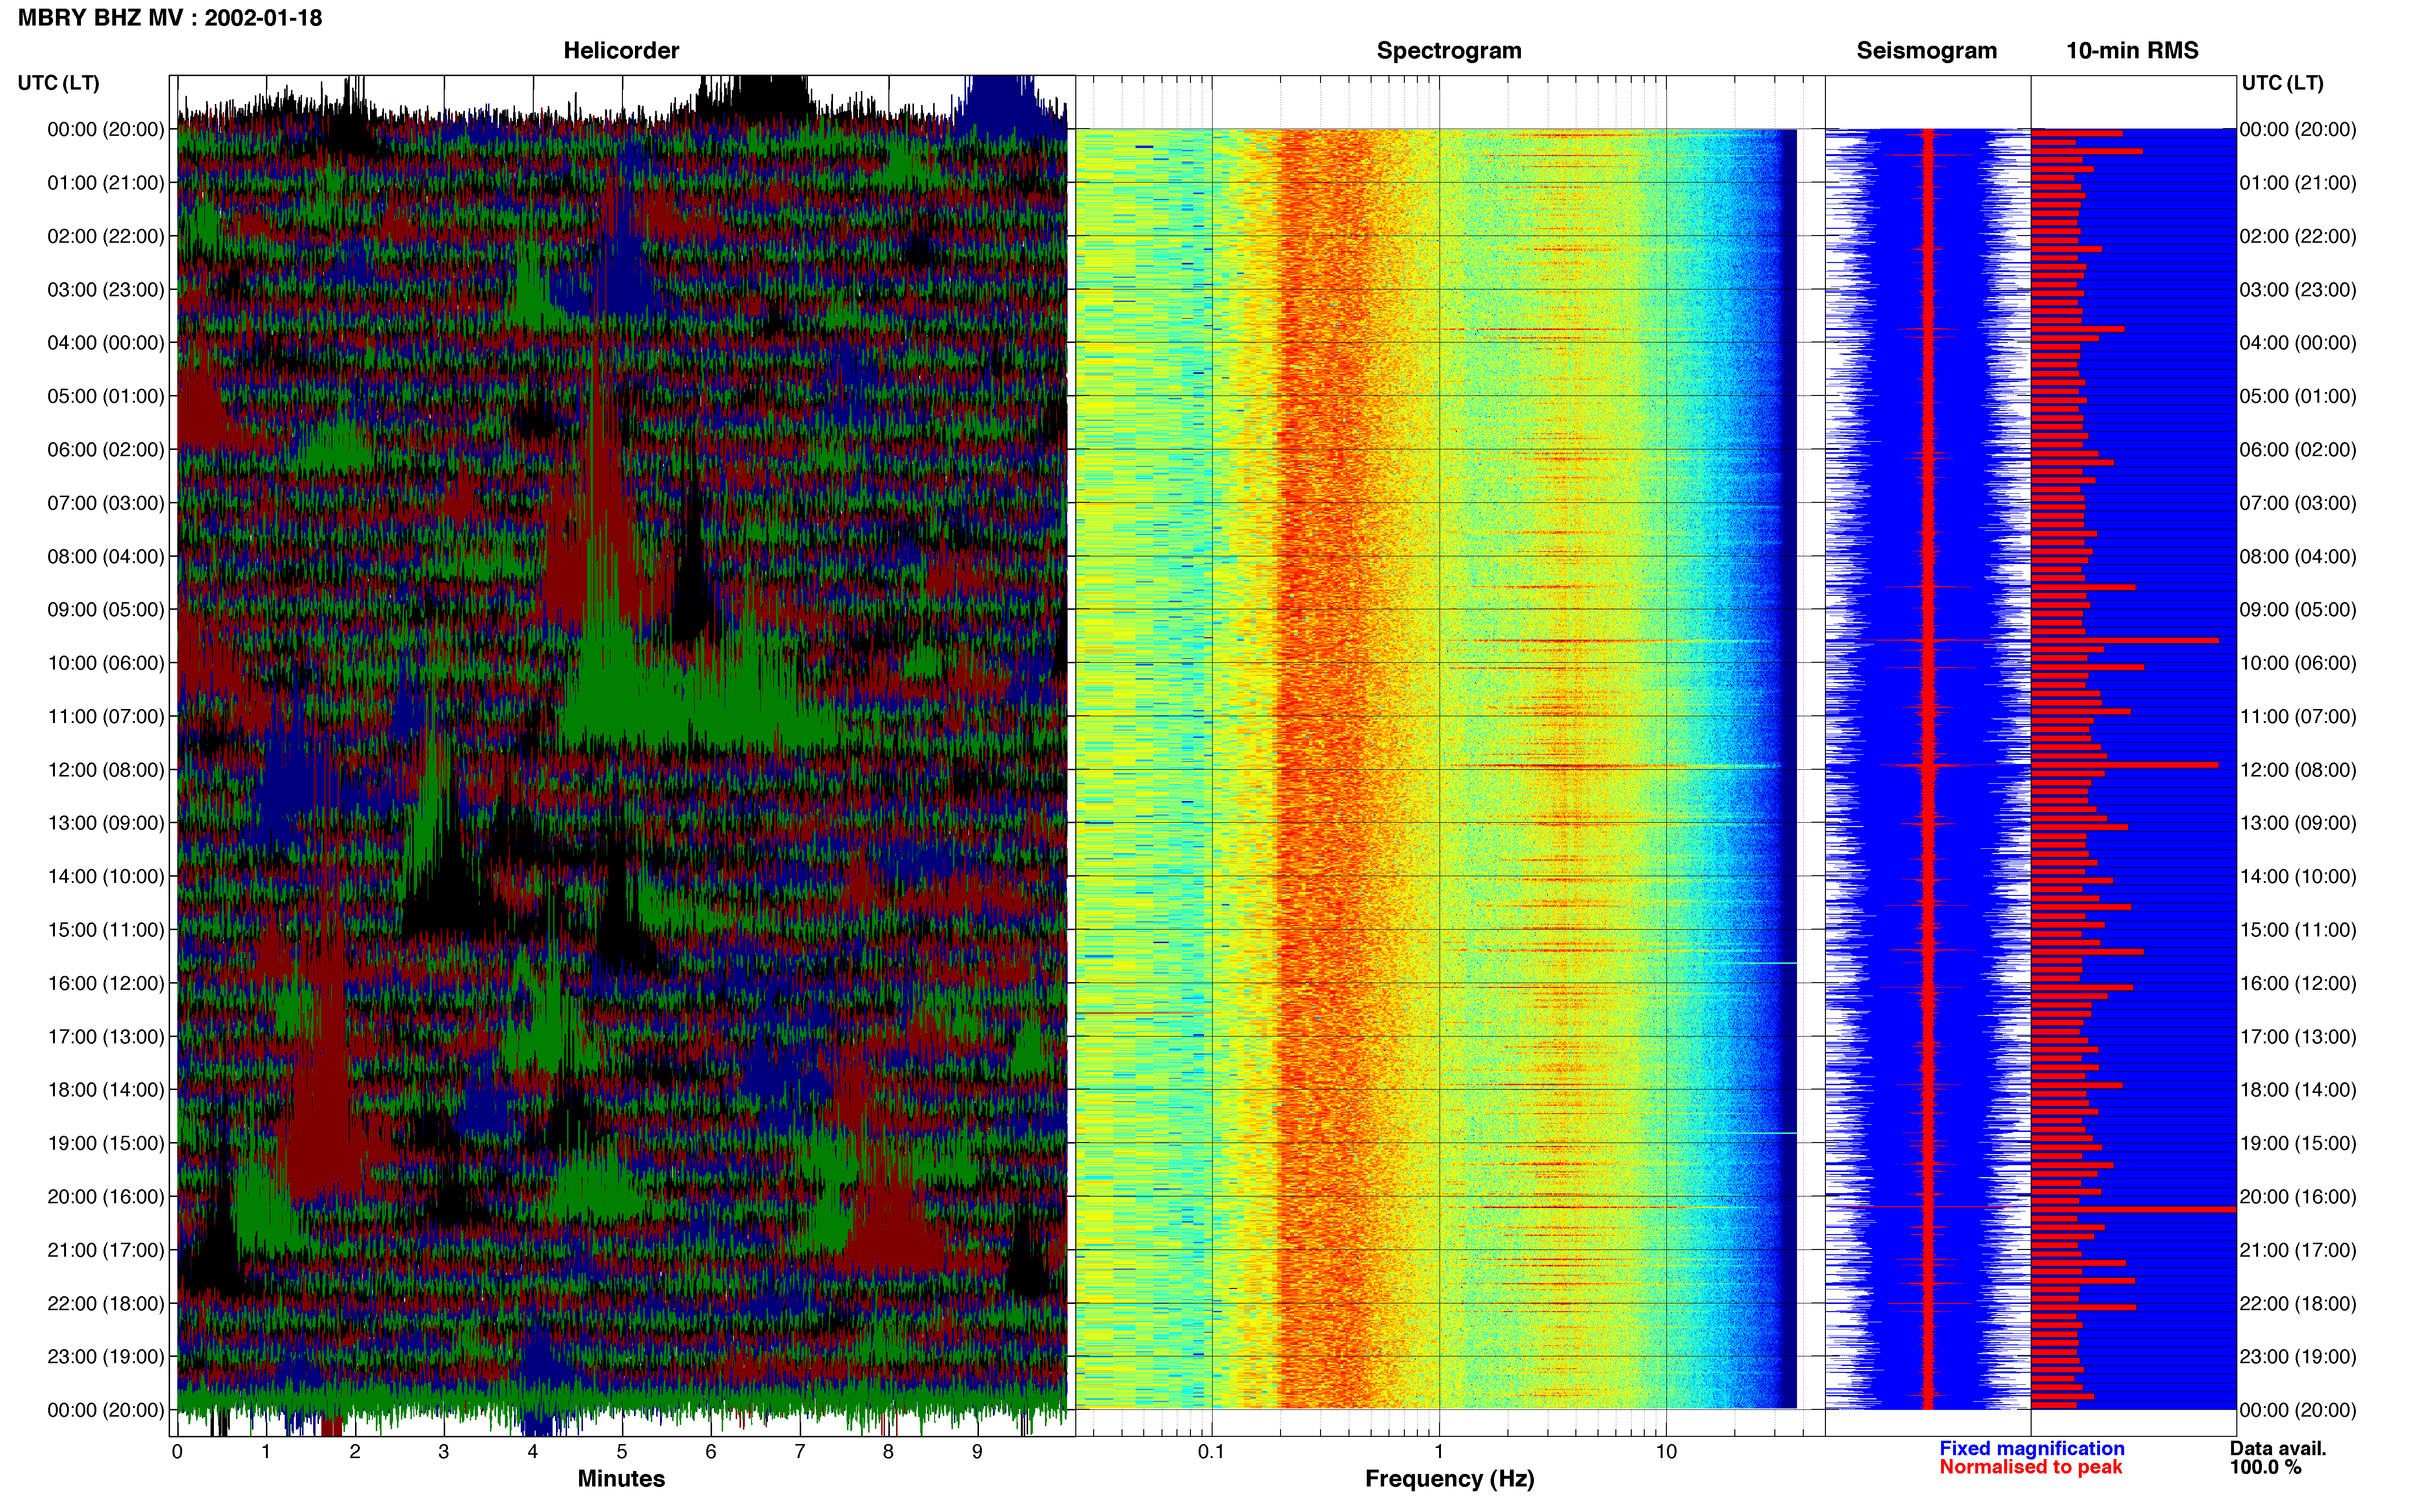Click '12:00 (08:00)' right of the RMS panel
Viewport: 2418px width, 1512px height.
(x=2298, y=770)
